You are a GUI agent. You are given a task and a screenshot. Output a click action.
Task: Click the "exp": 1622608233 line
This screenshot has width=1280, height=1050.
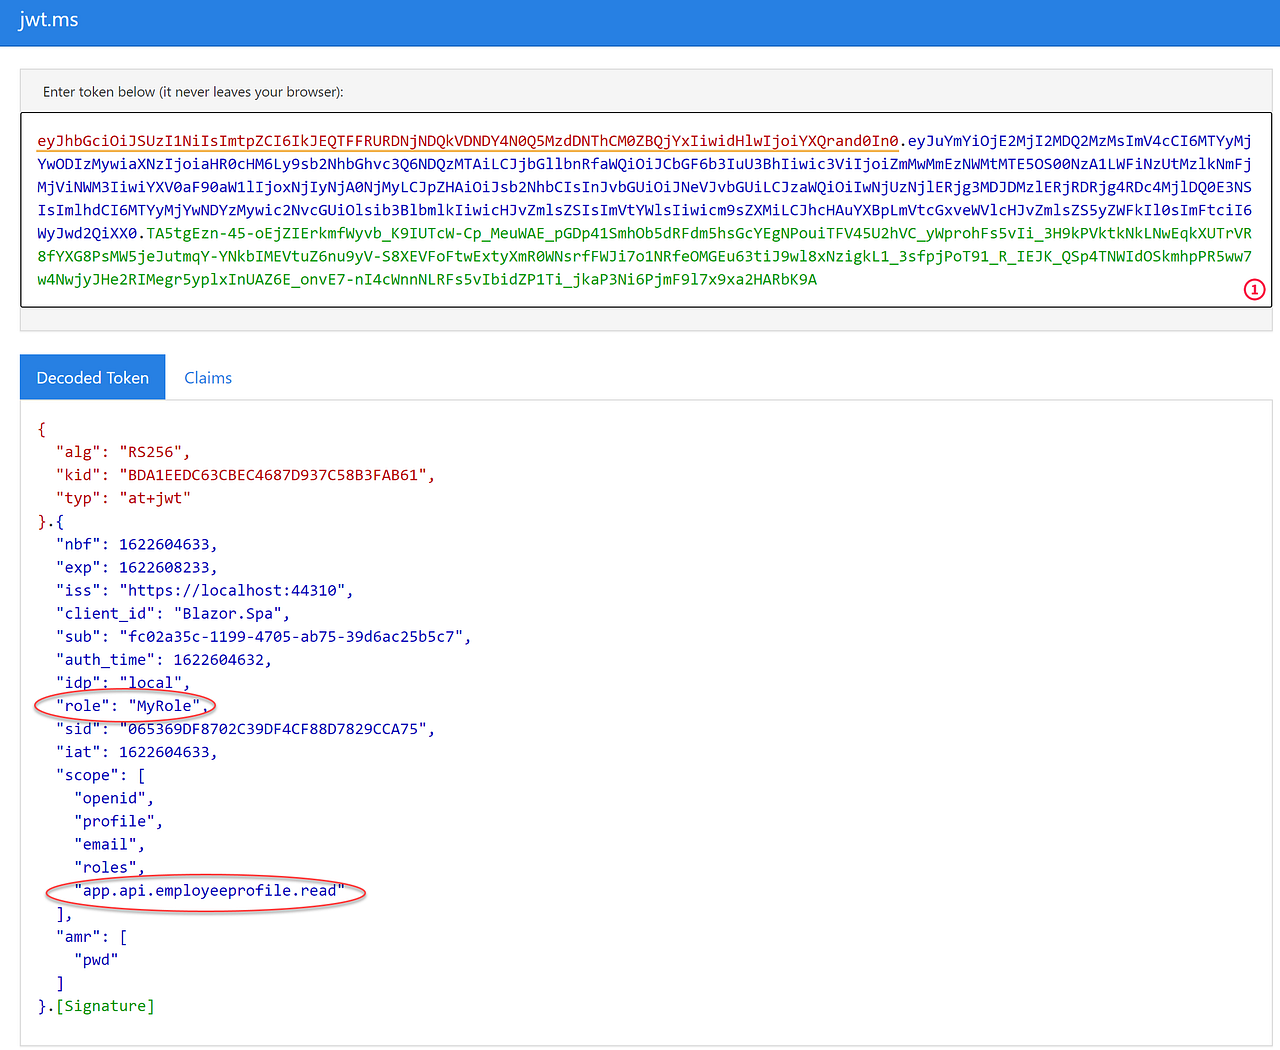(x=137, y=567)
